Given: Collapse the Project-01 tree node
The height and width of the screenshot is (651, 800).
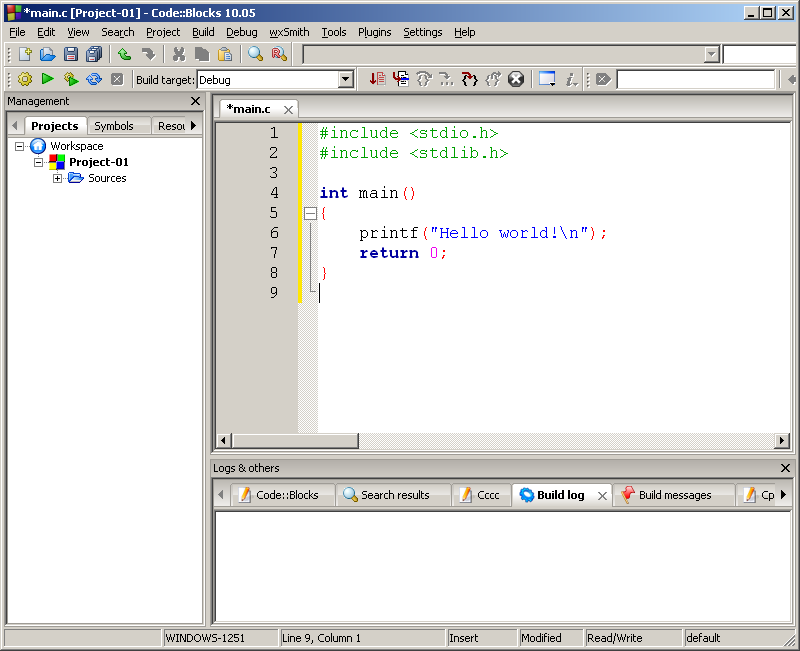Looking at the screenshot, I should [x=38, y=162].
